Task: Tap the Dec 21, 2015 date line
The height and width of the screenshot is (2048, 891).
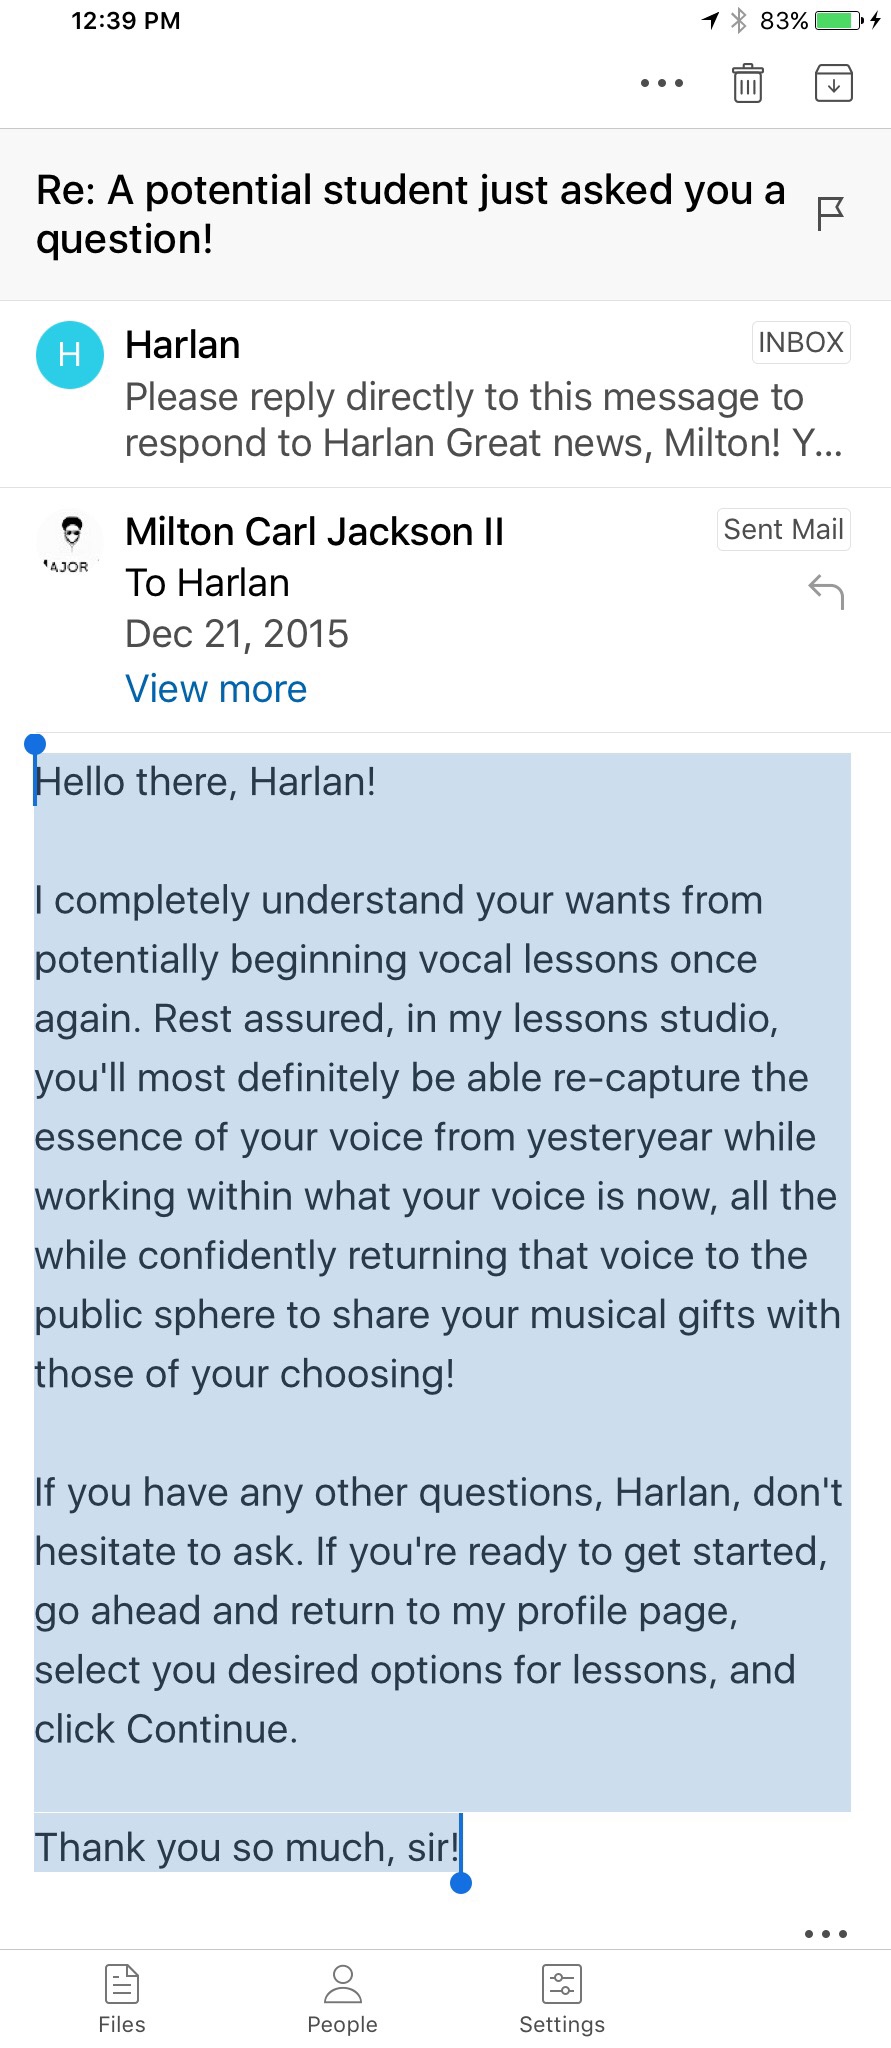Action: [x=236, y=634]
